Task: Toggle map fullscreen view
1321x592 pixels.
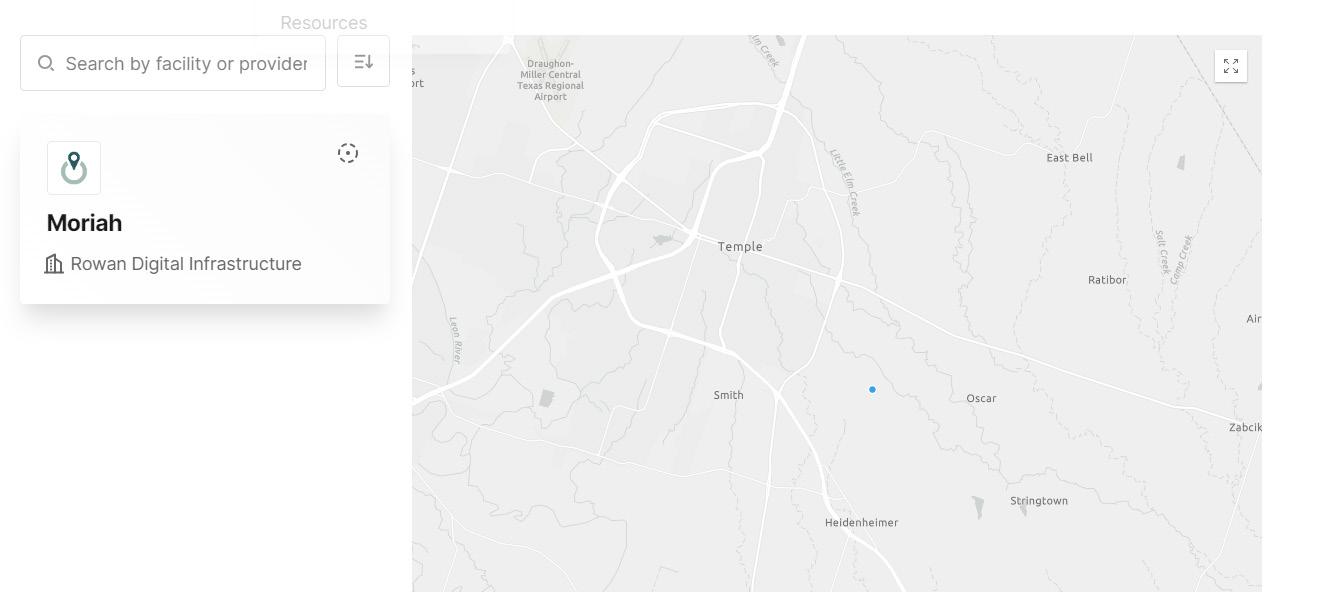Action: pos(1231,66)
